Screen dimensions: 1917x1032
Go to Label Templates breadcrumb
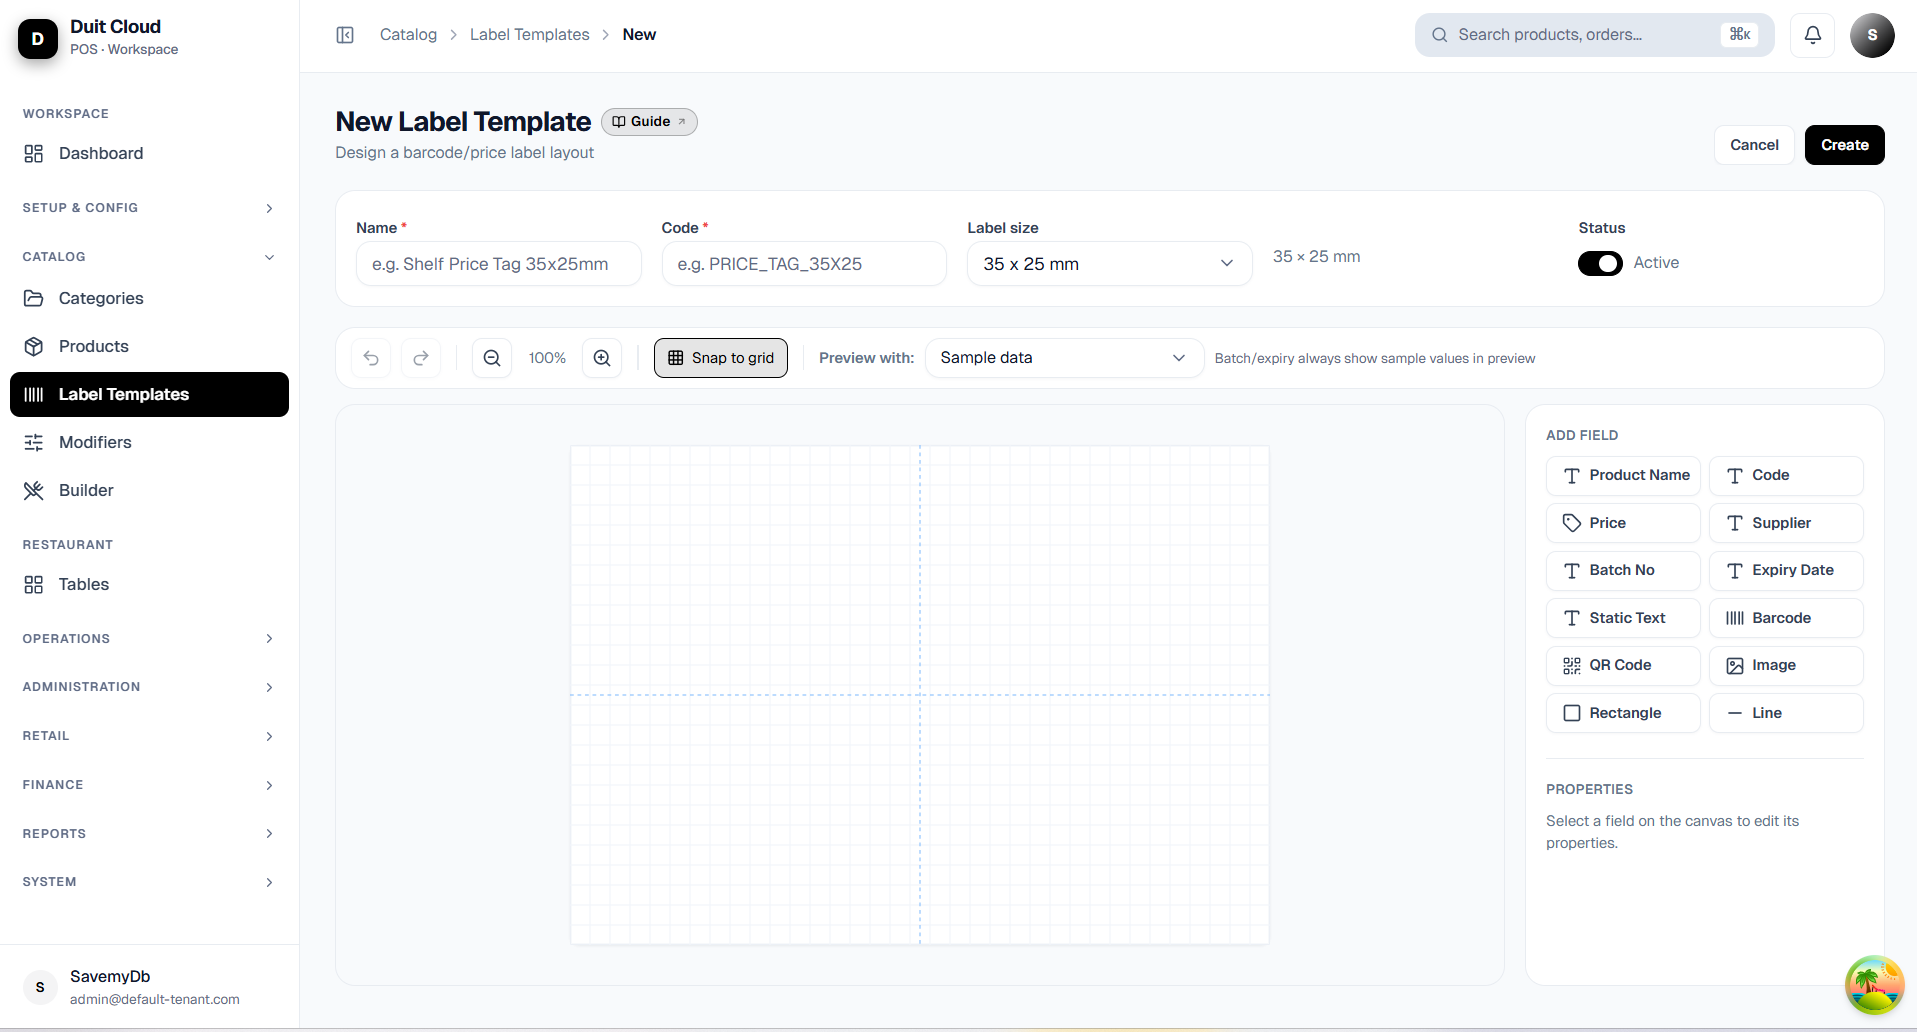coord(530,35)
